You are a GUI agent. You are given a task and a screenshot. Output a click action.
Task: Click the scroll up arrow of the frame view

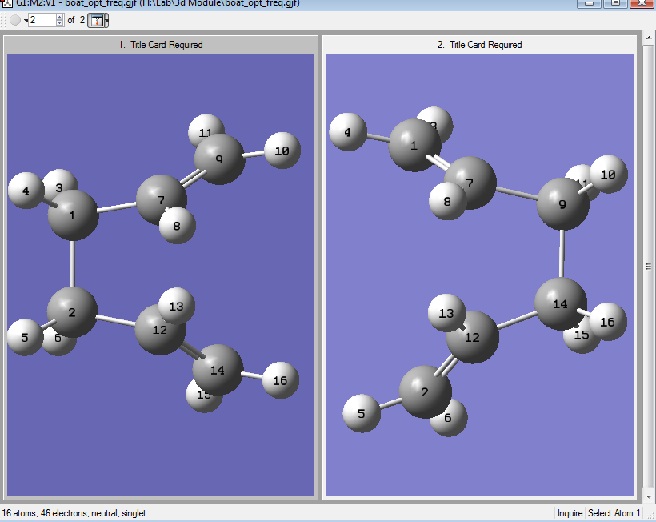(x=648, y=38)
